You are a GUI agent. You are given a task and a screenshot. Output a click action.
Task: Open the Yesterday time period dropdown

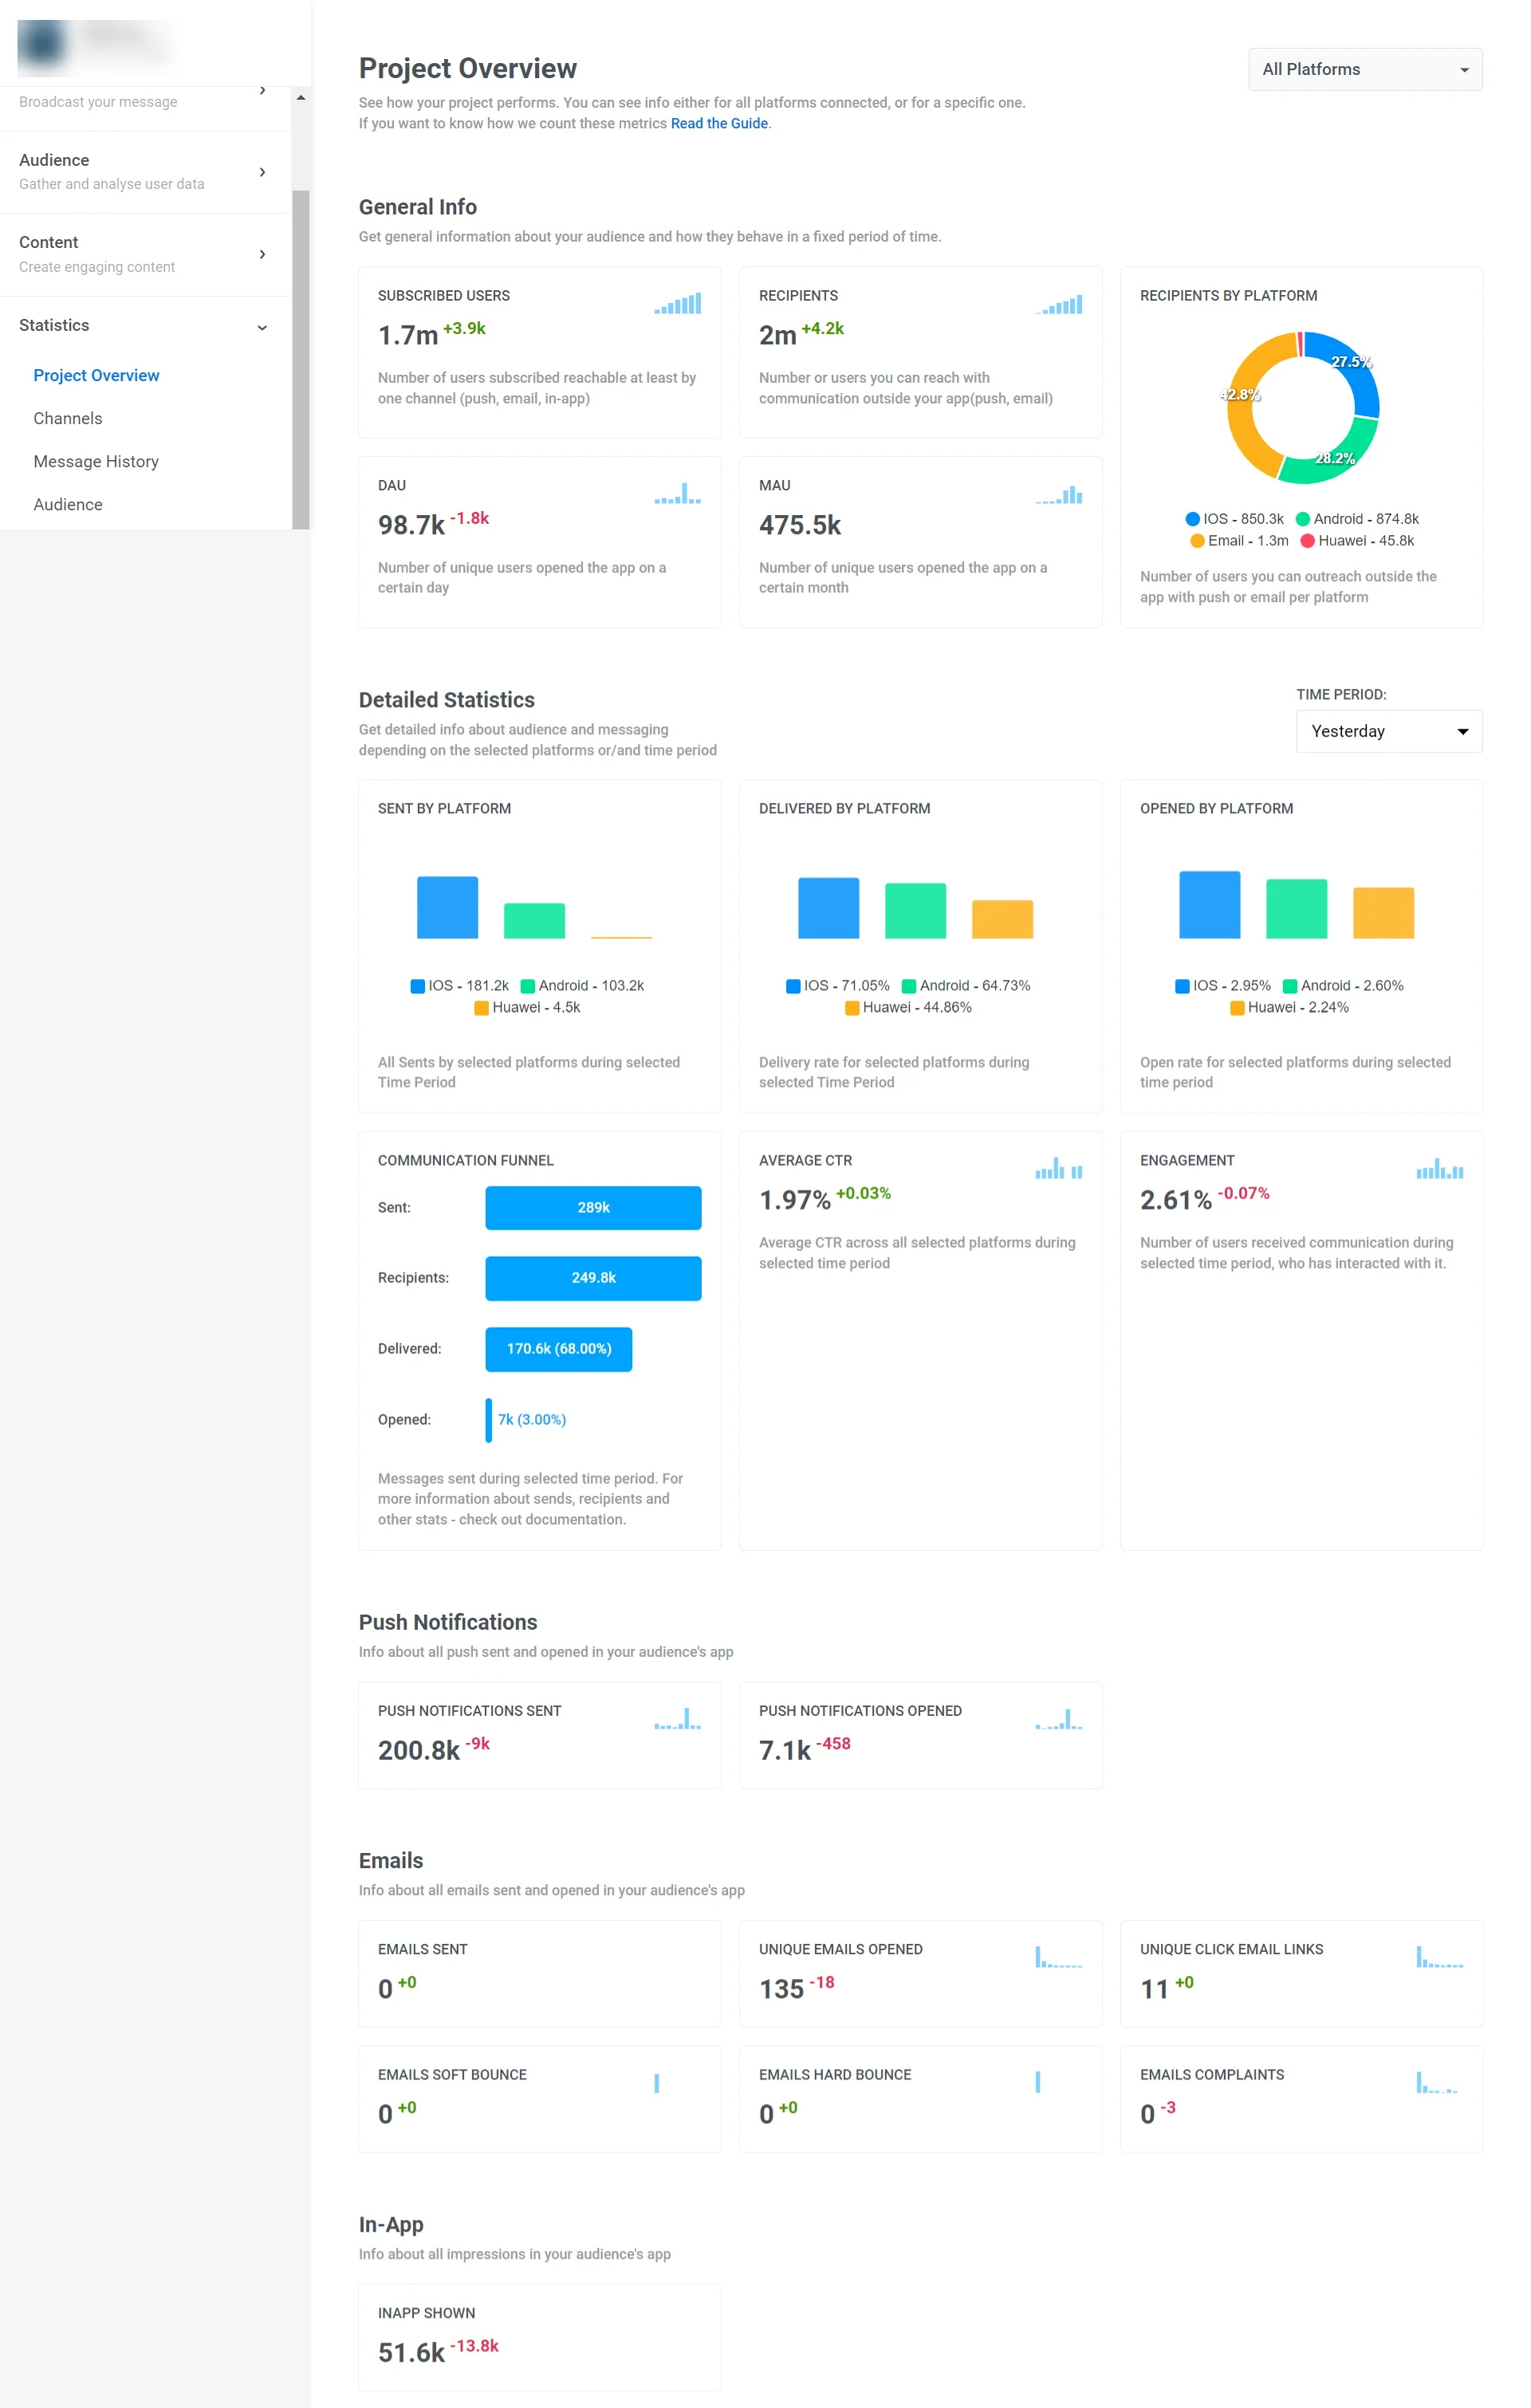coord(1388,731)
